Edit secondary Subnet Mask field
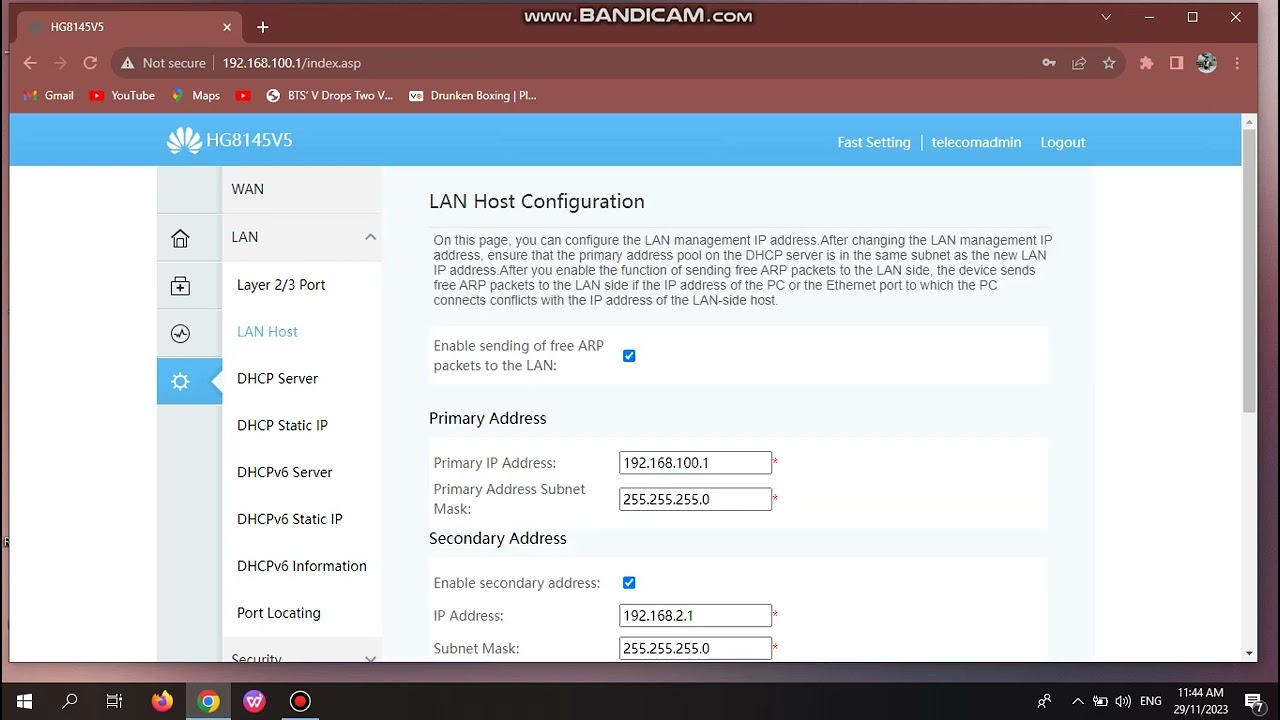 pos(695,649)
